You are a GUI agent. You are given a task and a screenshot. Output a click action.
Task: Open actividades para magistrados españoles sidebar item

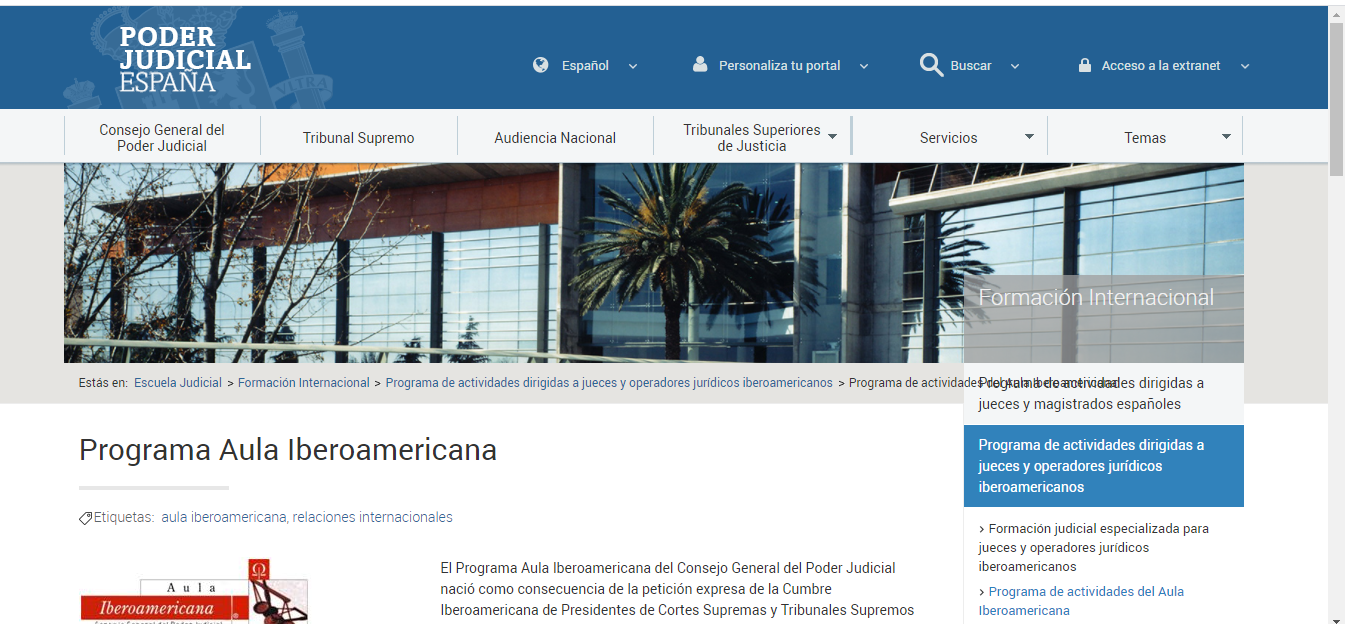pyautogui.click(x=1104, y=394)
